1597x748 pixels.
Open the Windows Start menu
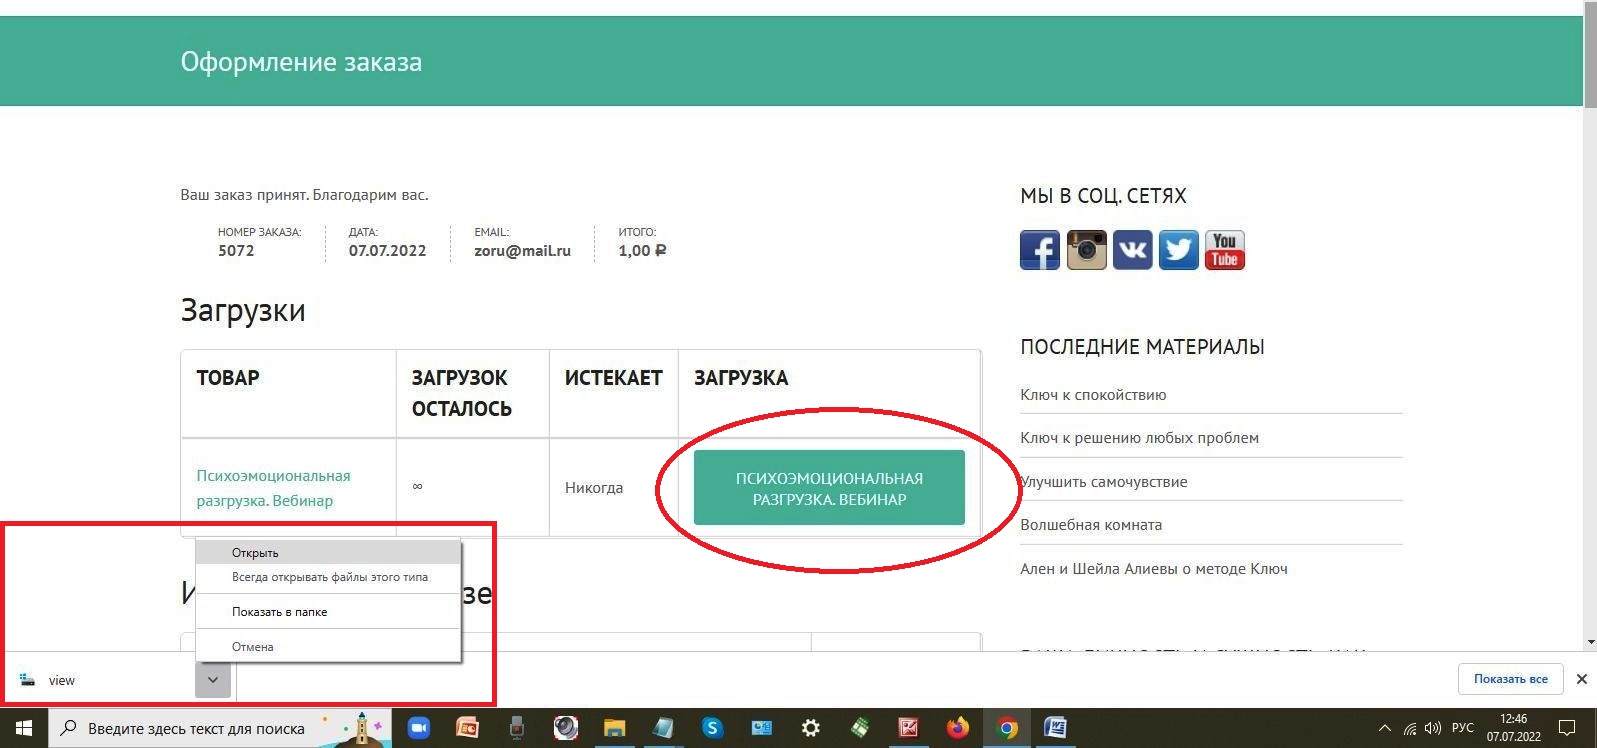[x=24, y=728]
